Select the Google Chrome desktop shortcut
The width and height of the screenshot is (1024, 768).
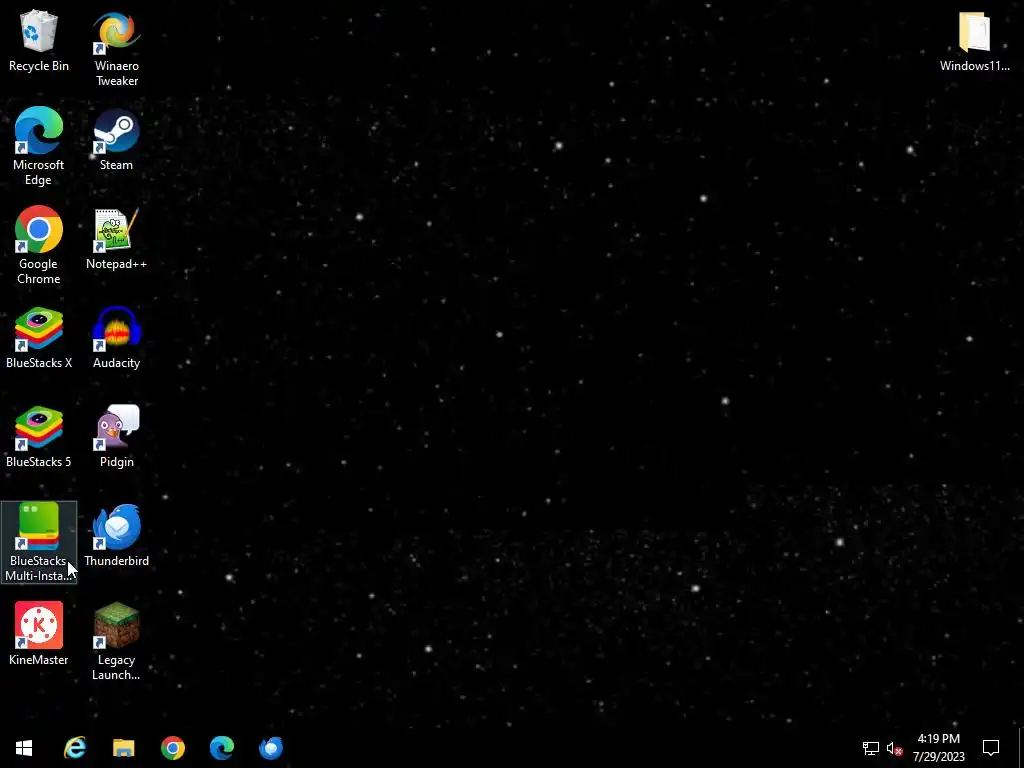pyautogui.click(x=39, y=246)
